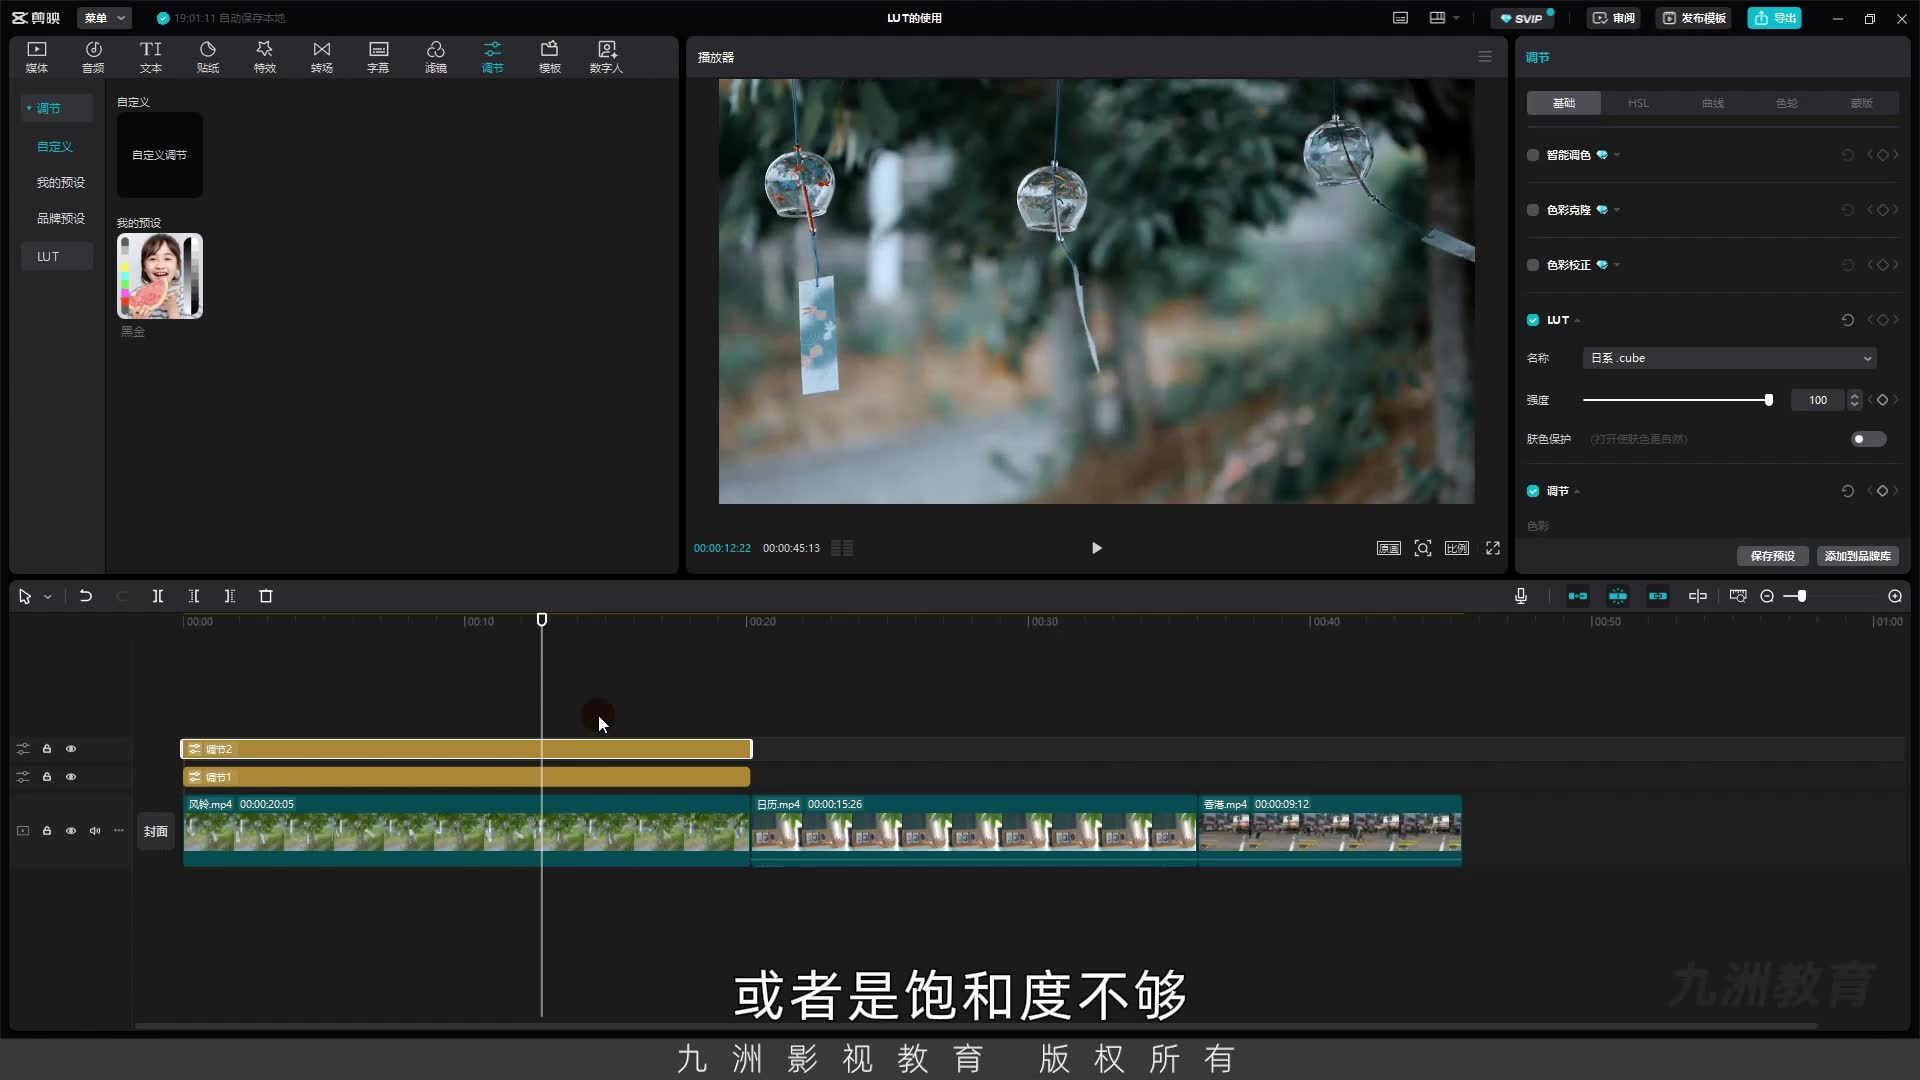Open the 贴纸 stickers tab
The width and height of the screenshot is (1920, 1080).
[x=208, y=57]
